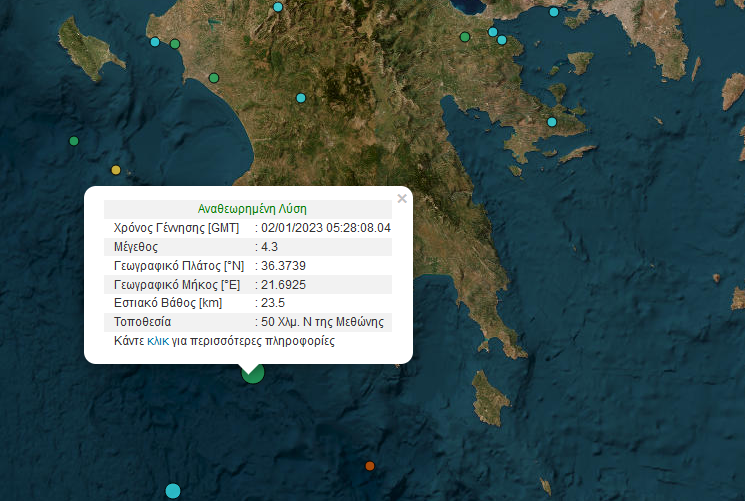Click the large green epicenter marker below popup
Viewport: 745px width, 501px height.
[253, 372]
